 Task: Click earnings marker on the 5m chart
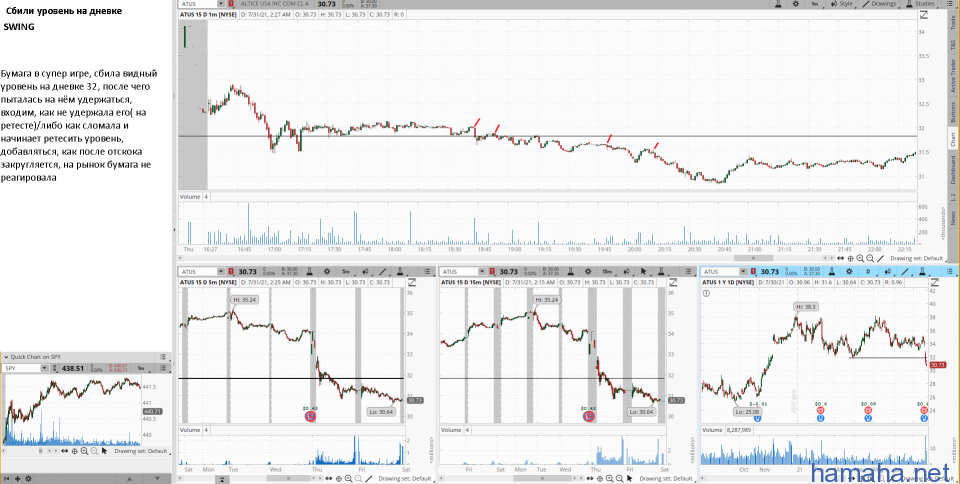pos(310,417)
